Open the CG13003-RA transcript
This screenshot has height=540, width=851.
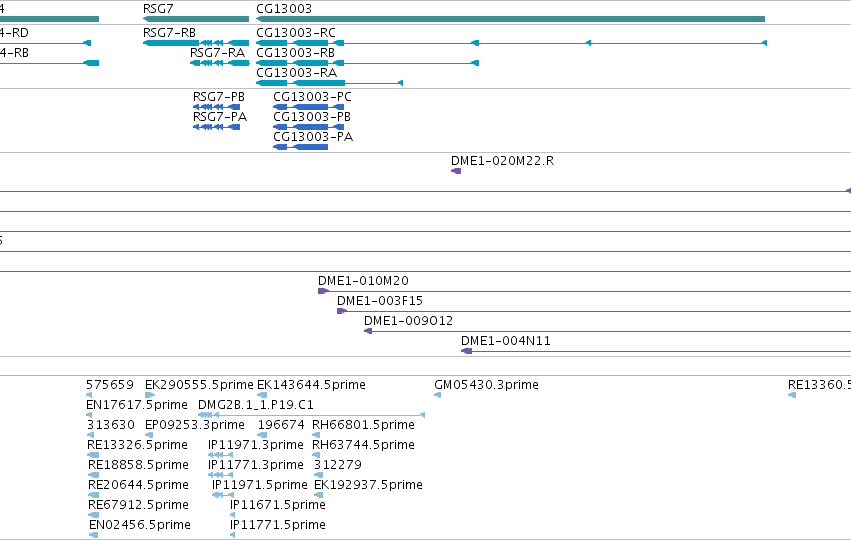tap(329, 83)
